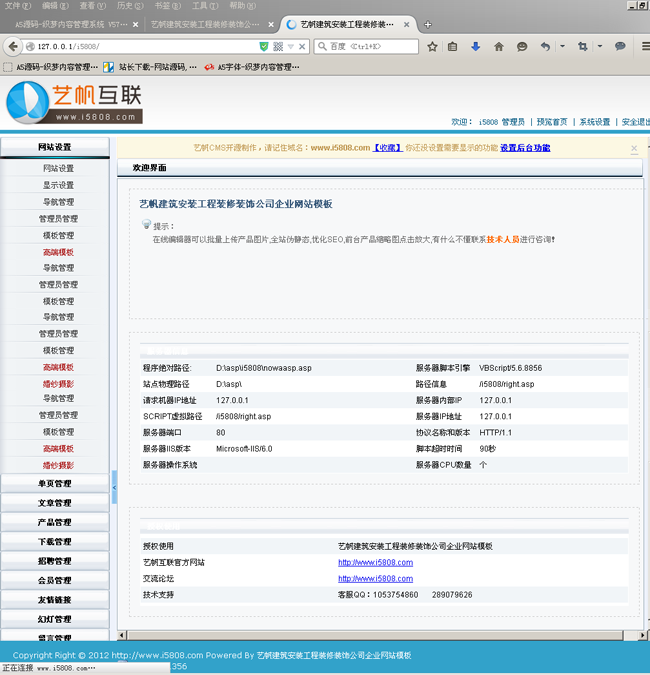This screenshot has width=650, height=675.
Task: Expand the 下载管理 sidebar section
Action: click(x=55, y=542)
